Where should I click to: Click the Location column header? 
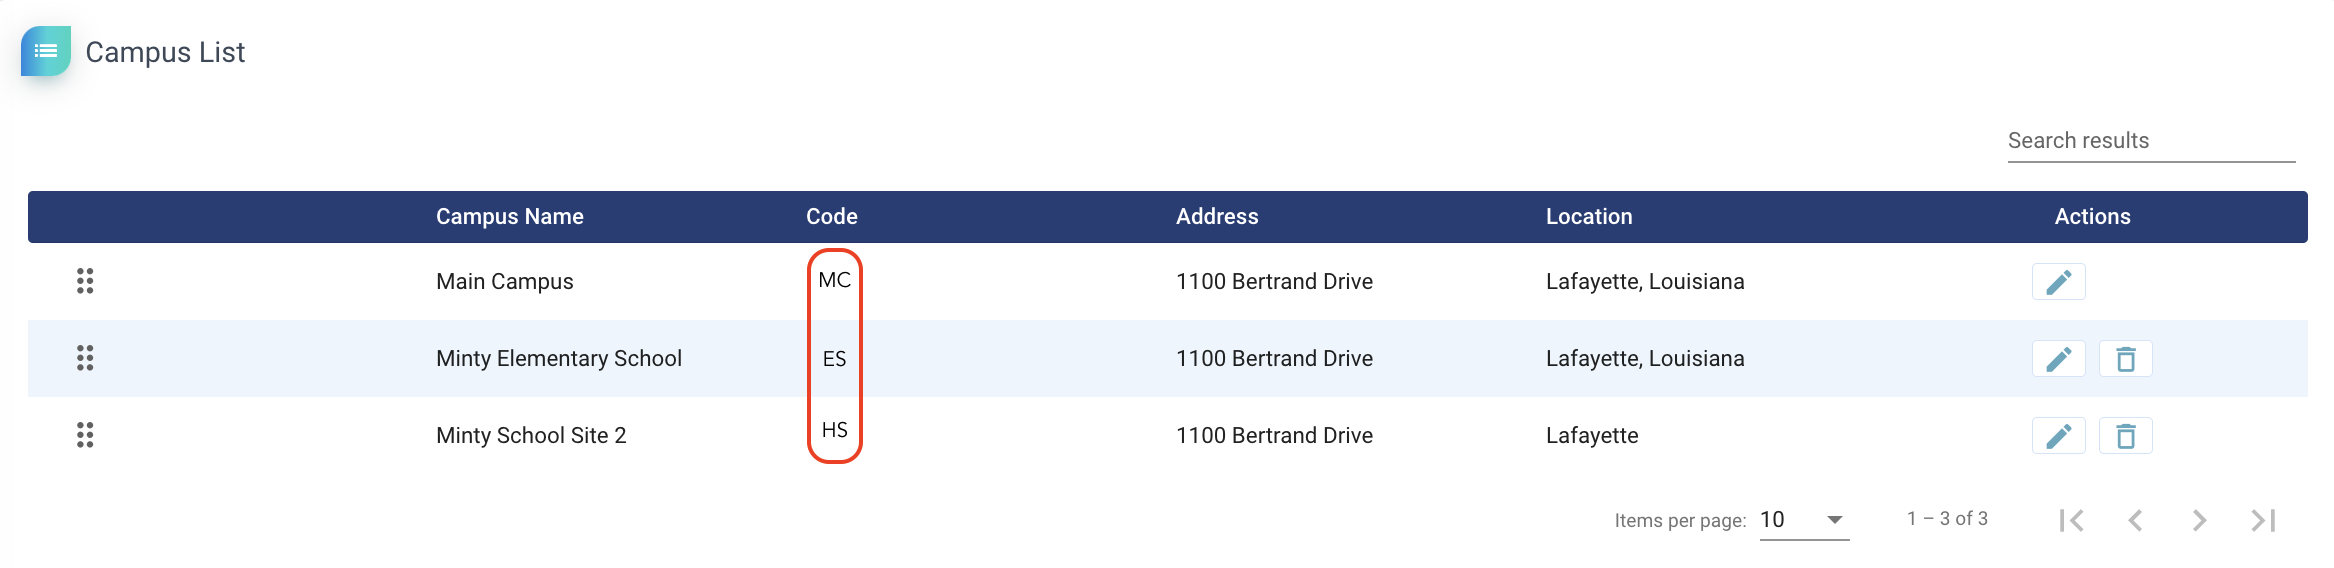1588,217
